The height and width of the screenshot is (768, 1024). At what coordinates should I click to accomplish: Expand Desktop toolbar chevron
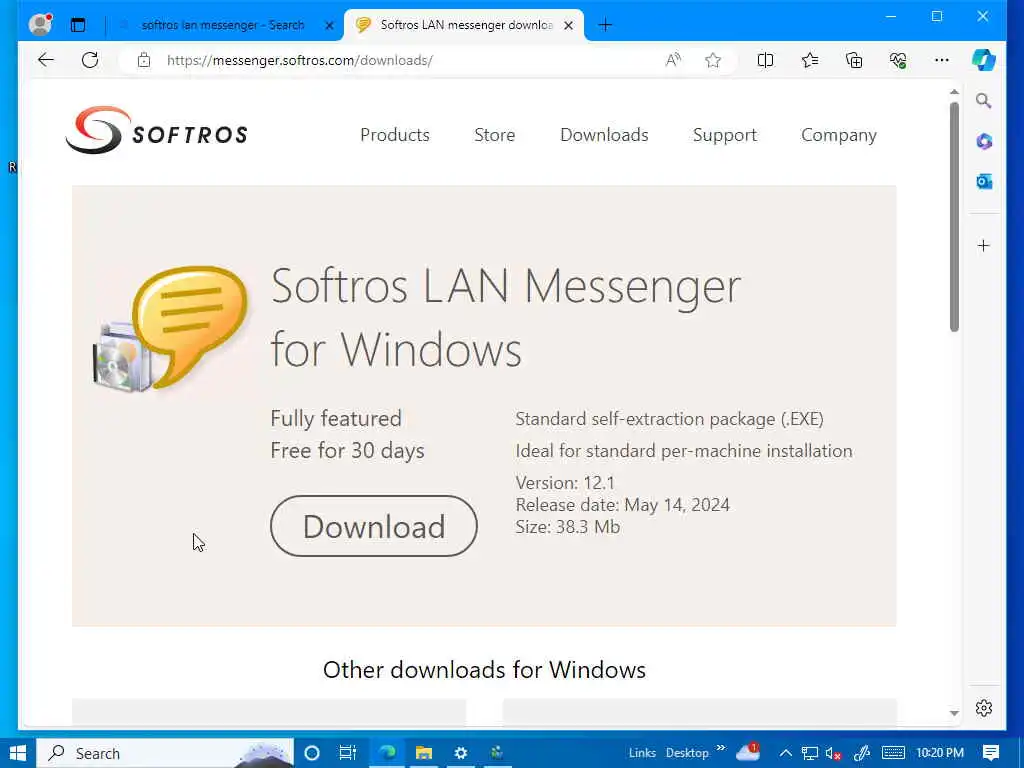point(720,748)
